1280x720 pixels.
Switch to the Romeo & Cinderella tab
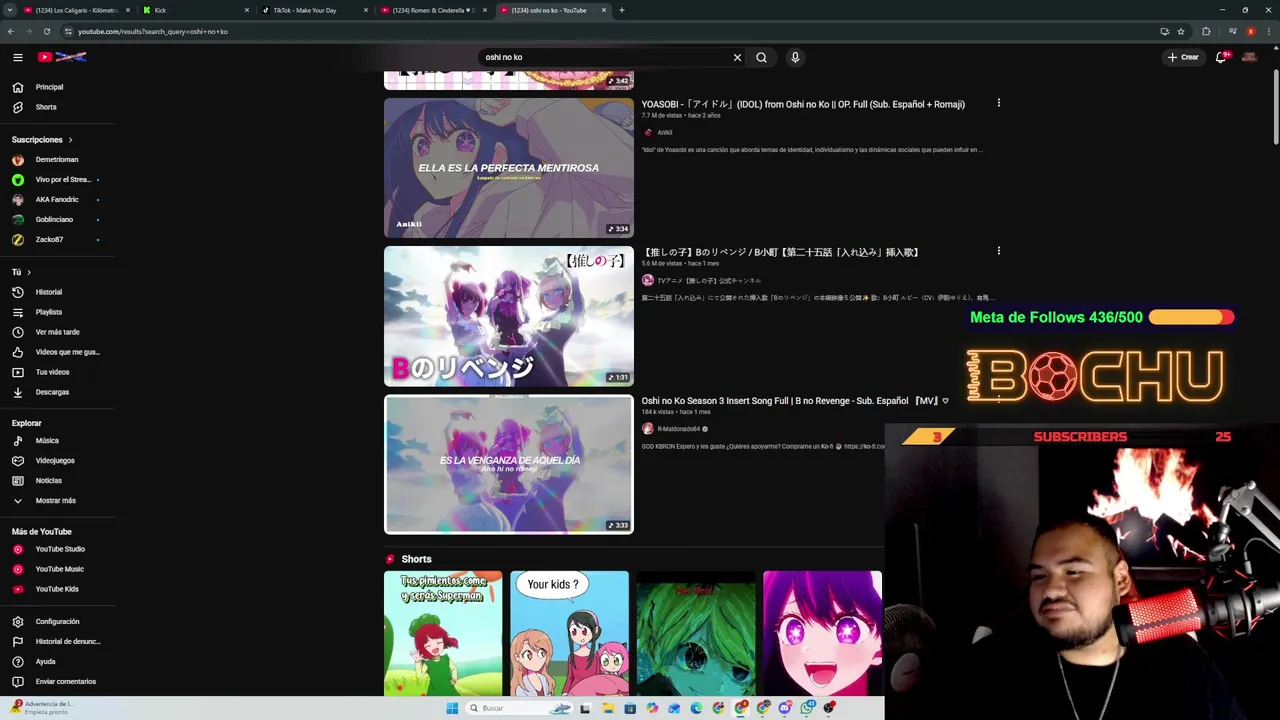[434, 10]
